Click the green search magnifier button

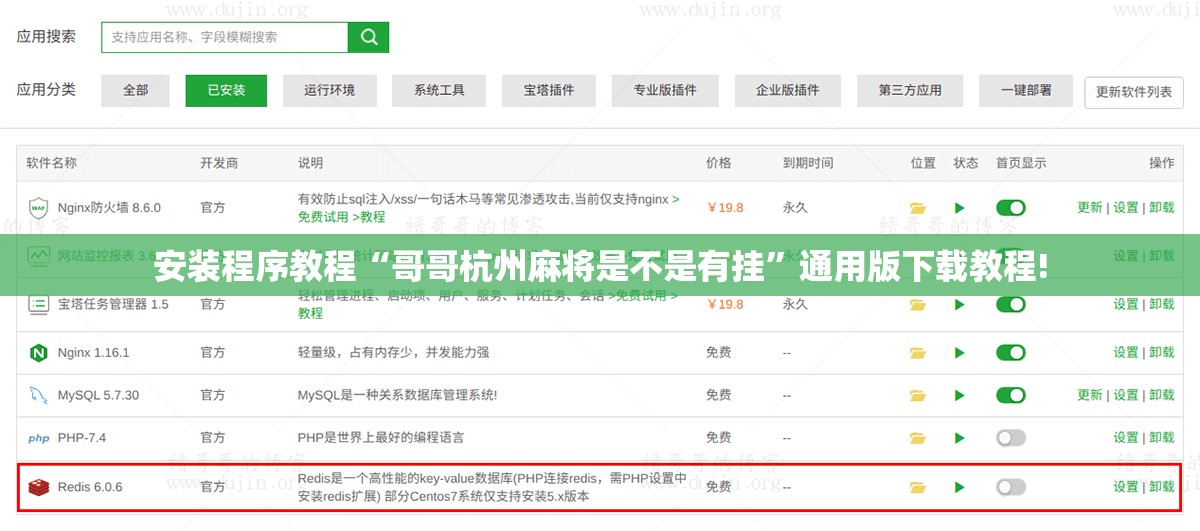(368, 37)
